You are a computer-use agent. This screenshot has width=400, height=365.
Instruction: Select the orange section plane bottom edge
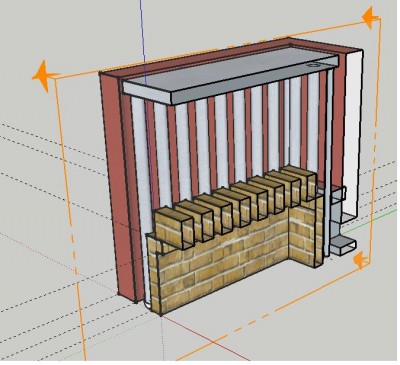point(273,310)
